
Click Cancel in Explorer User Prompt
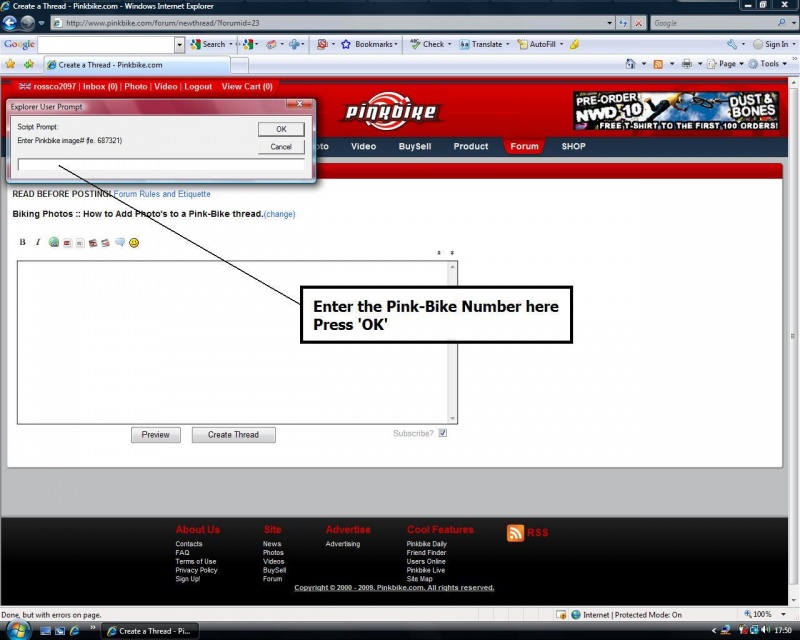click(x=281, y=147)
